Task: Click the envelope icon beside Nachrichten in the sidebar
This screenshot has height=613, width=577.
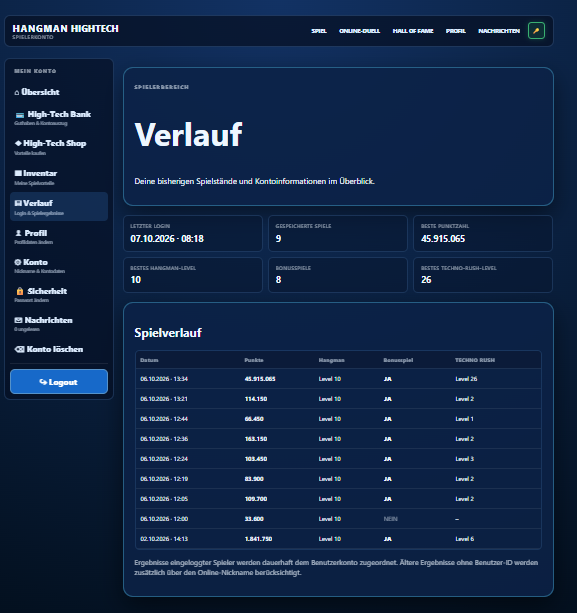Action: 18,320
